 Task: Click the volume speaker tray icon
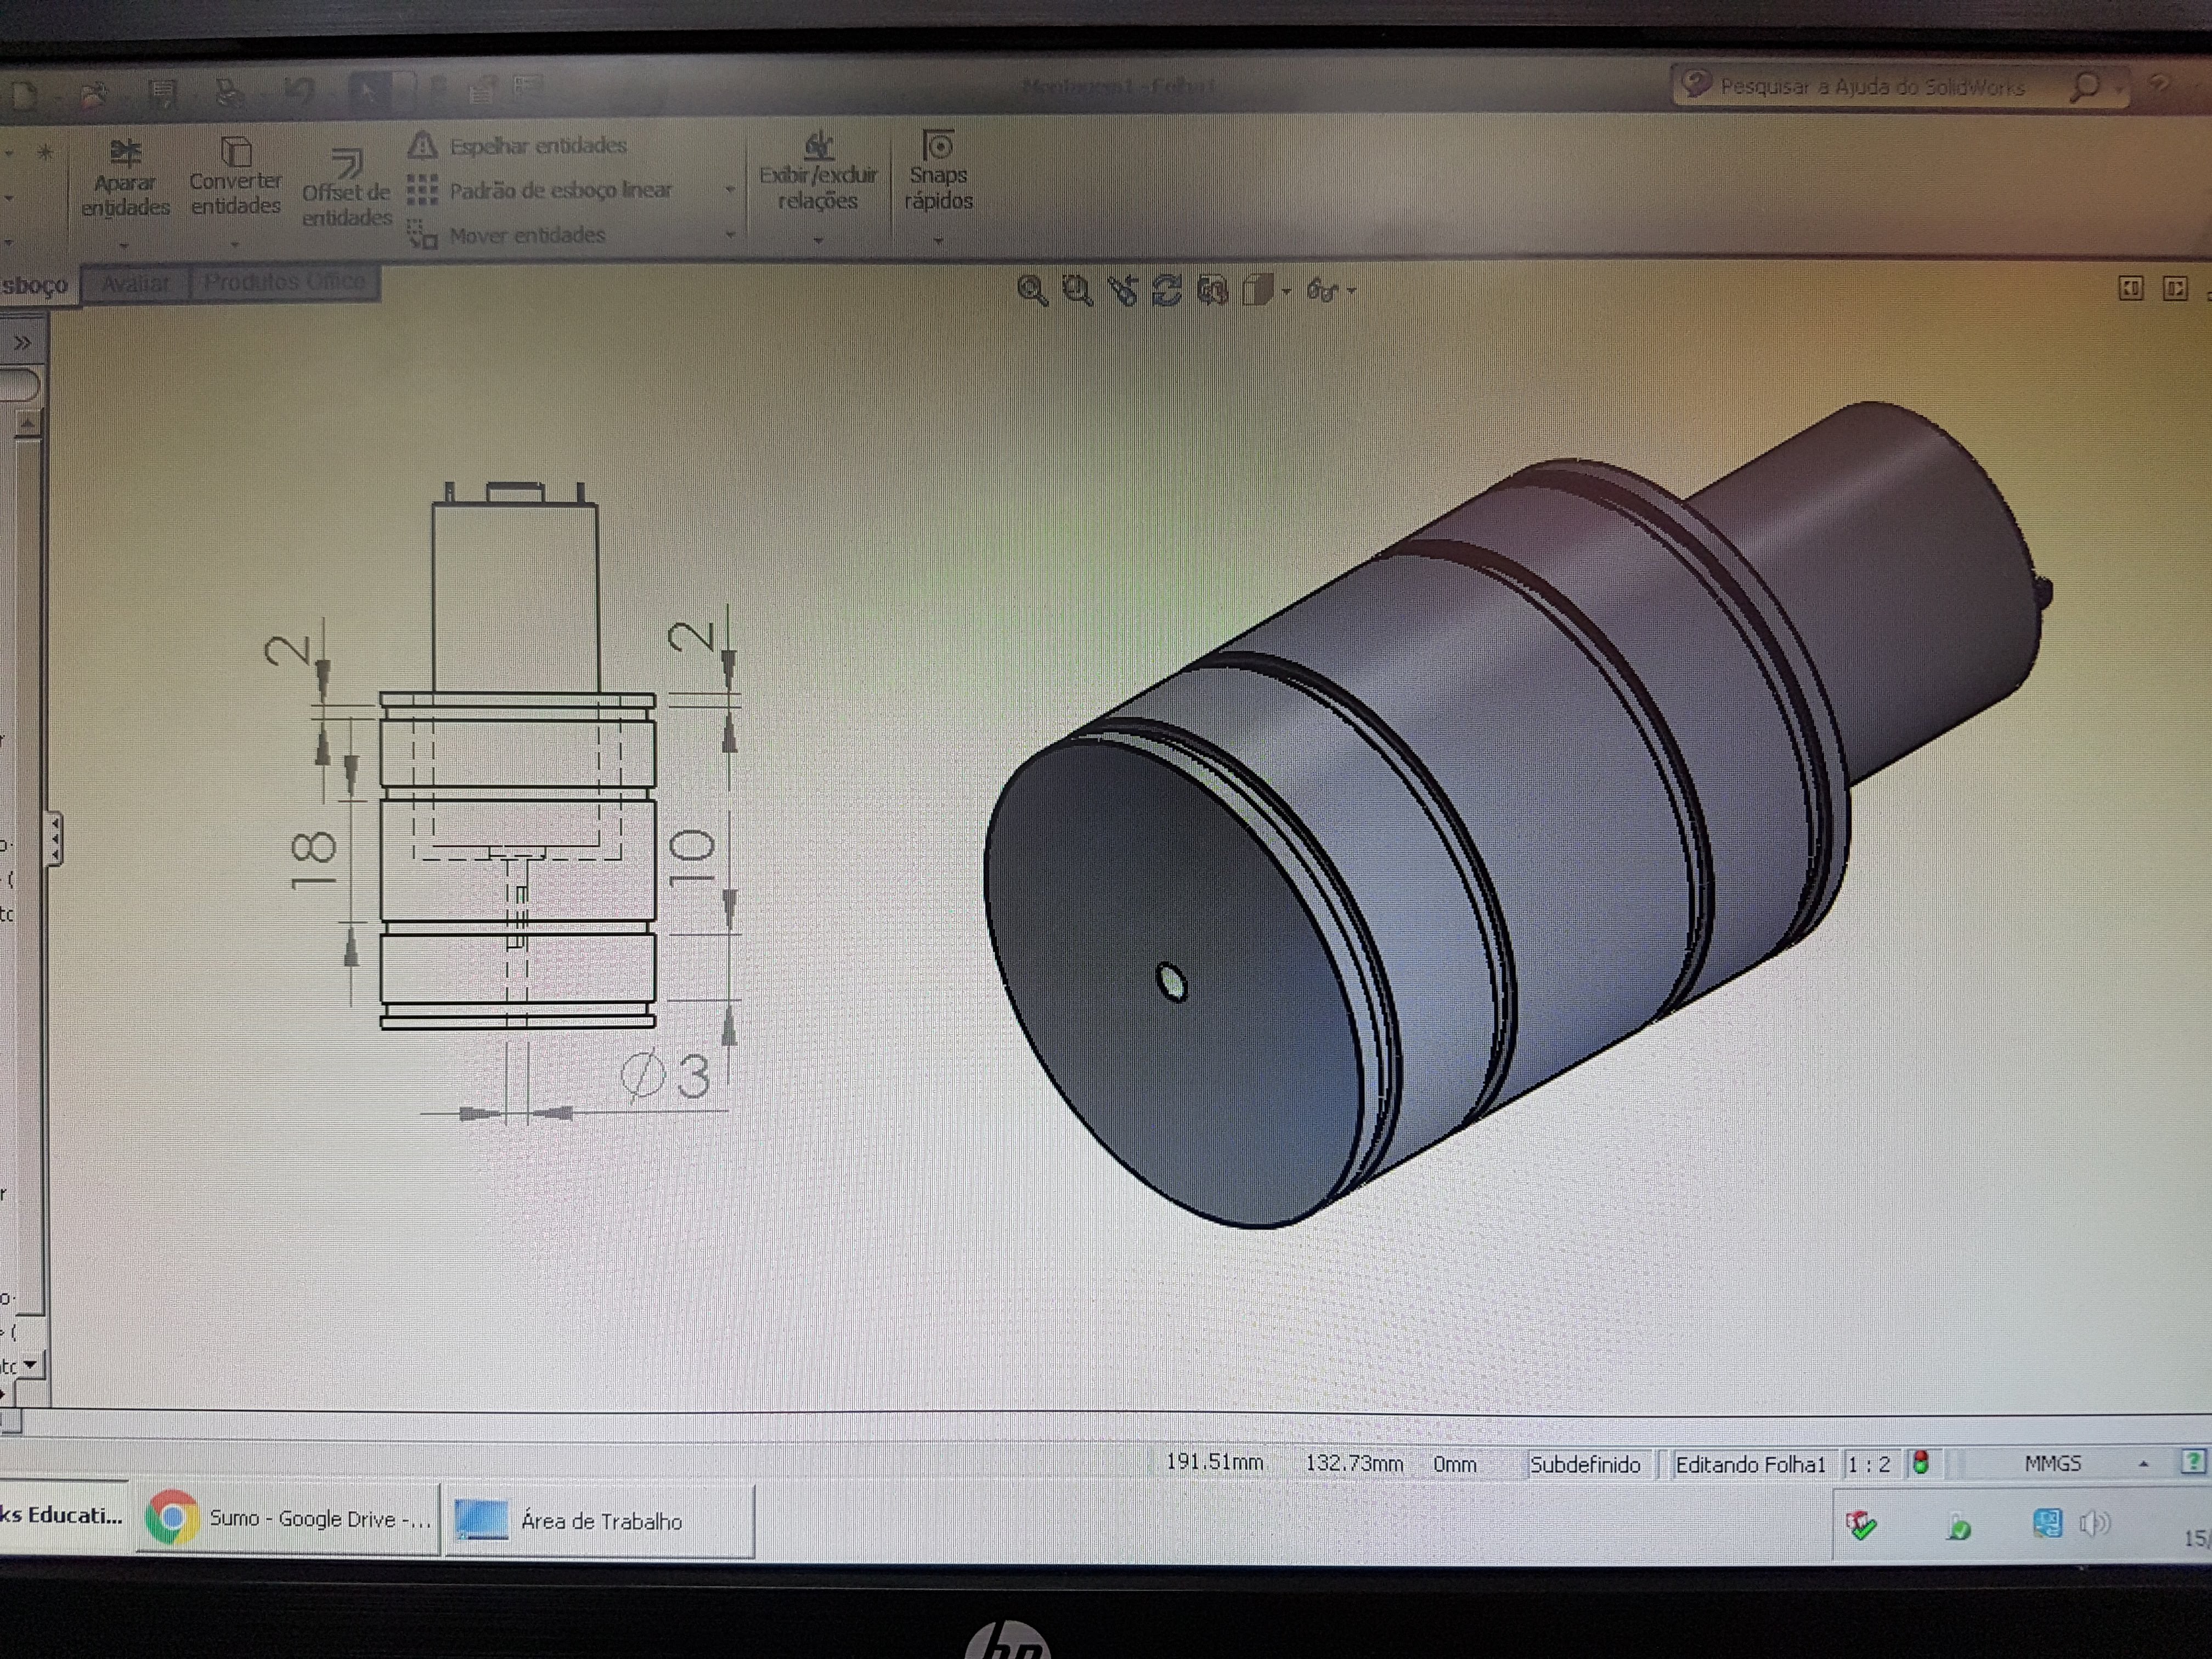2095,1523
